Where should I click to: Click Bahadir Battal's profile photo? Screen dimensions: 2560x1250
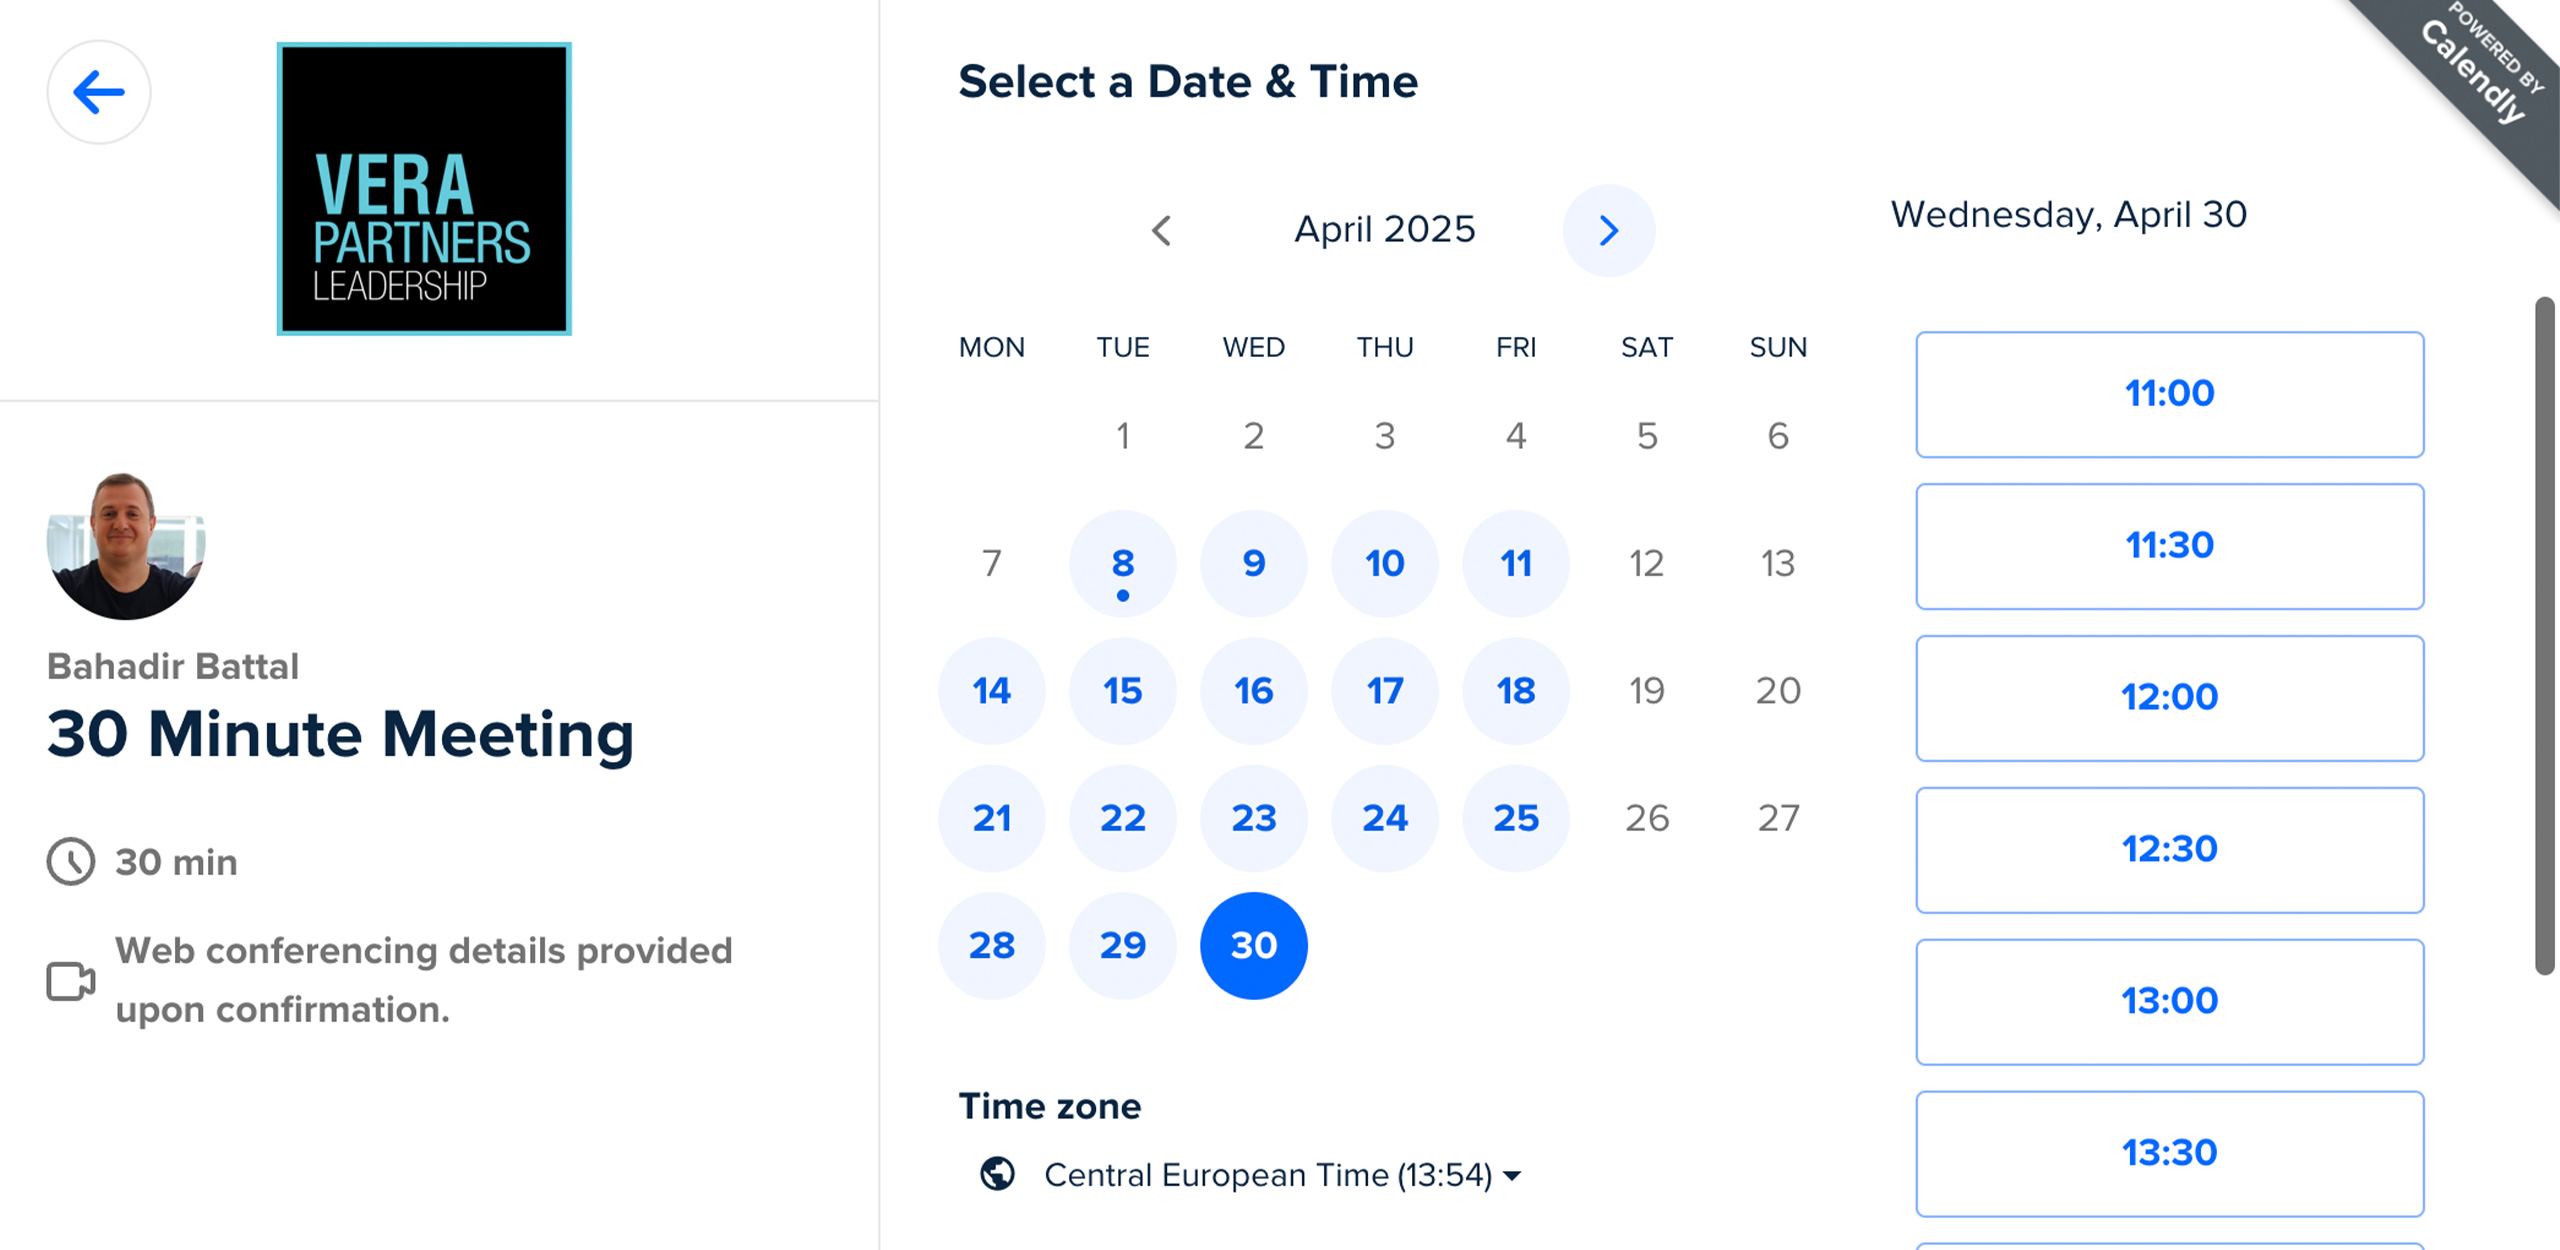click(126, 545)
